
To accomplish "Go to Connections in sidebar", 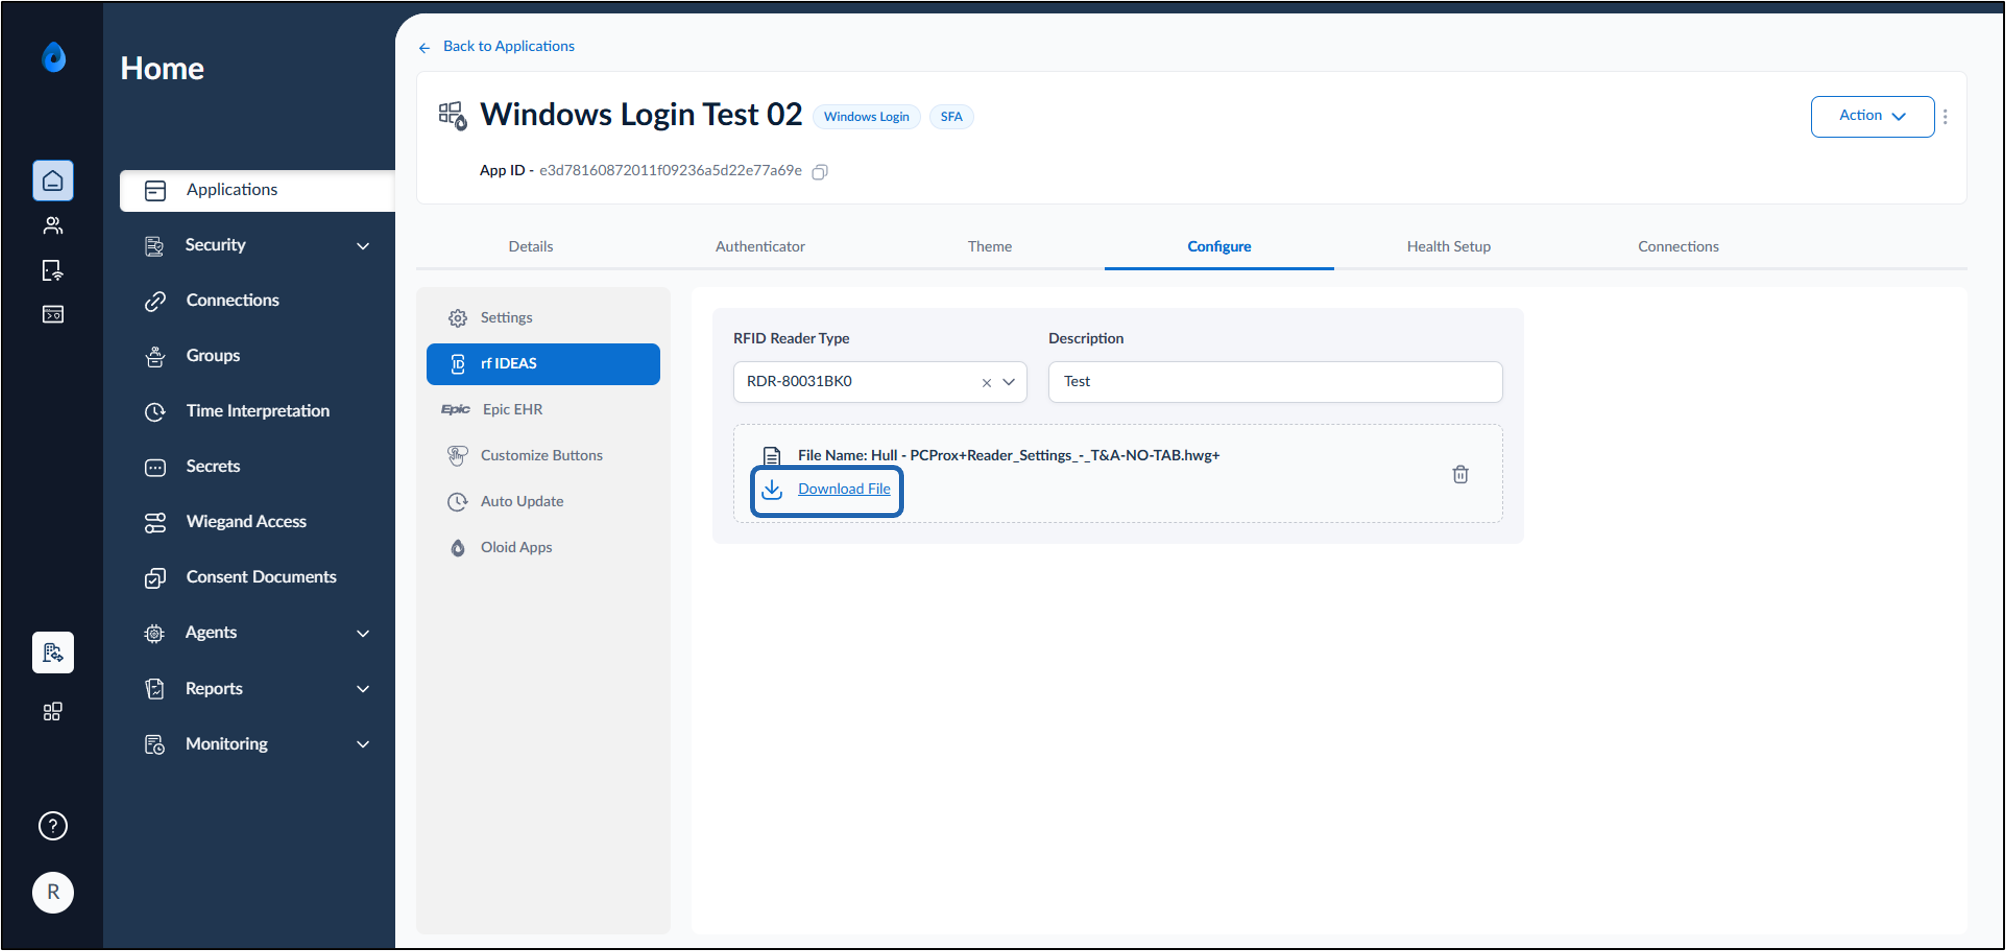I will click(257, 301).
